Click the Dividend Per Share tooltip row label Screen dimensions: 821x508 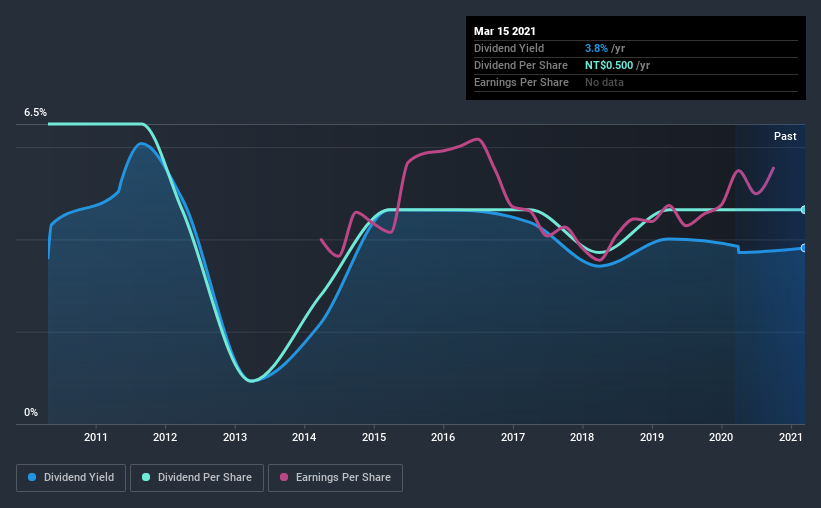pos(521,65)
